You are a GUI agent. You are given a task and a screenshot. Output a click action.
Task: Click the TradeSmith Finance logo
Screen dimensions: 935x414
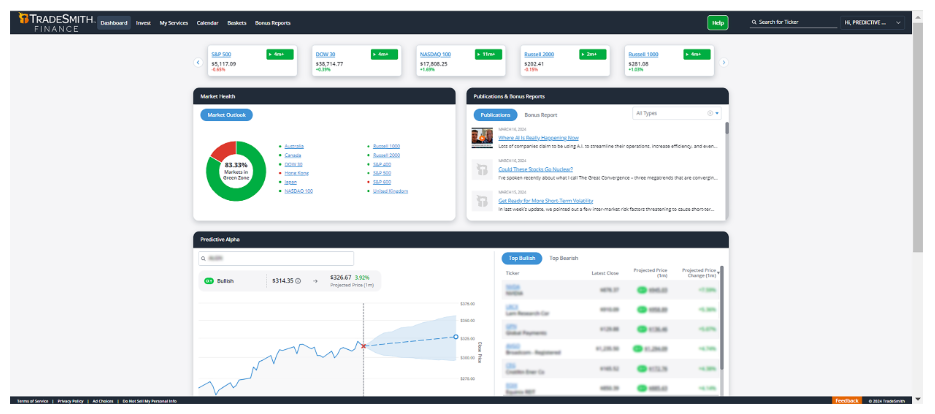tap(57, 23)
